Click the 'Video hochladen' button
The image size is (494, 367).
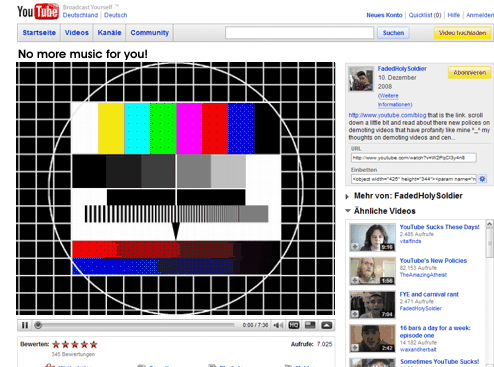coord(462,33)
